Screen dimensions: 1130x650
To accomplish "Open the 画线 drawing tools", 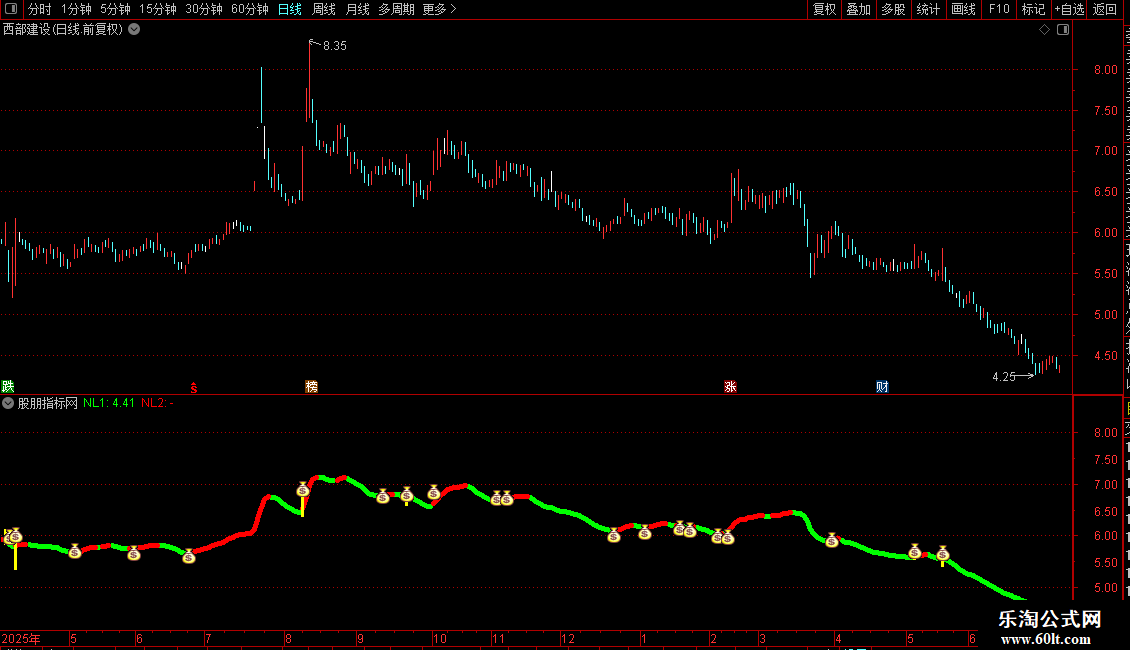I will coord(964,9).
